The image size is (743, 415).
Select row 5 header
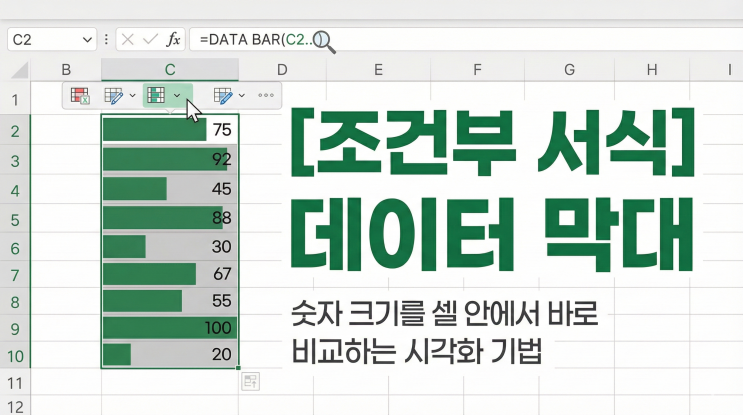[15, 219]
